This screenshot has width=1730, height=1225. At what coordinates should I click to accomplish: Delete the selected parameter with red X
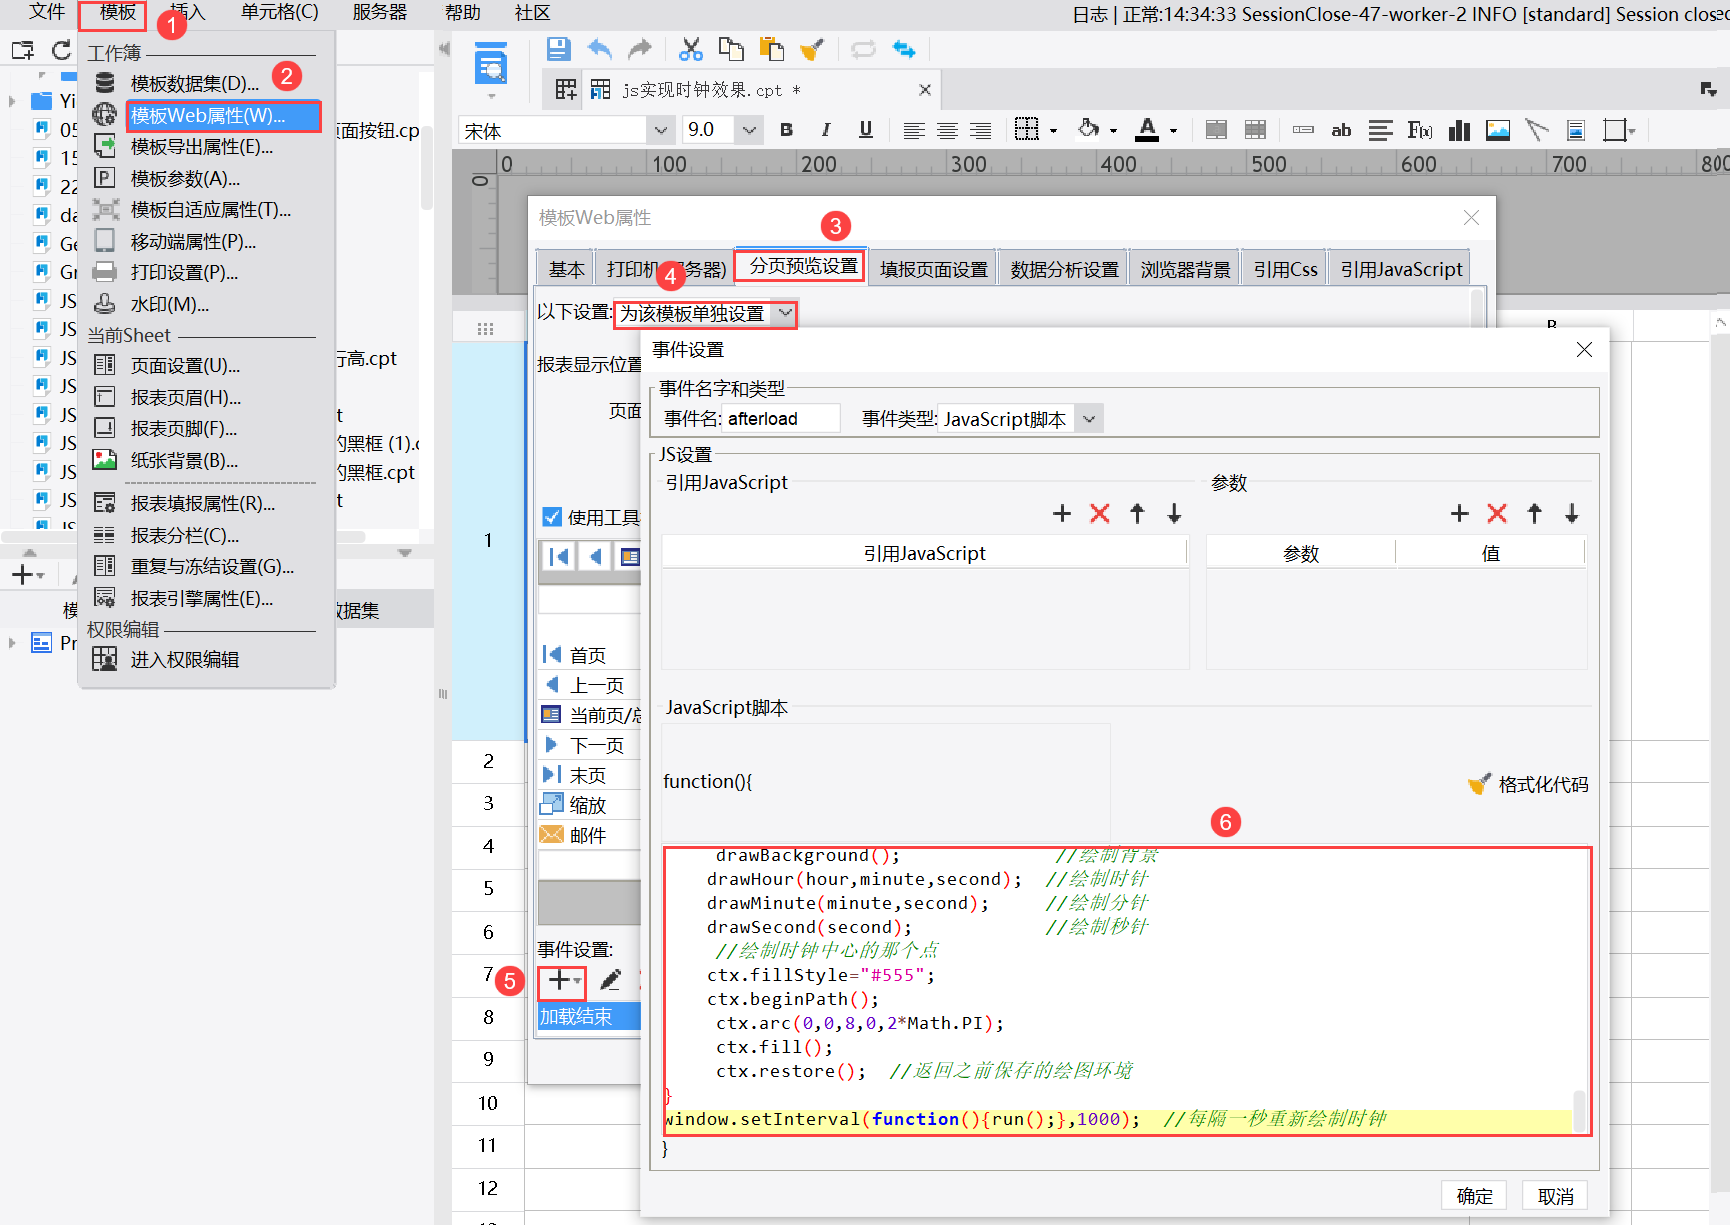coord(1497,514)
